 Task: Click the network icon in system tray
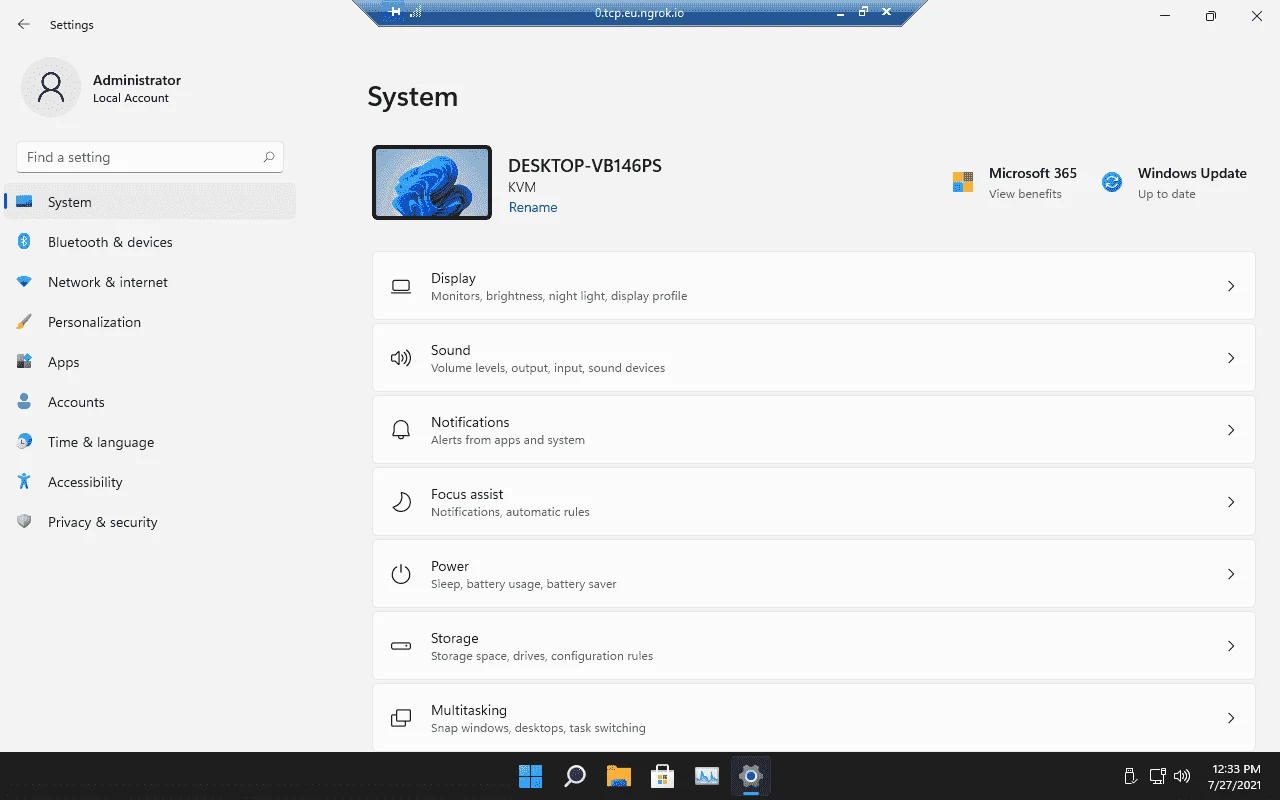(1157, 776)
